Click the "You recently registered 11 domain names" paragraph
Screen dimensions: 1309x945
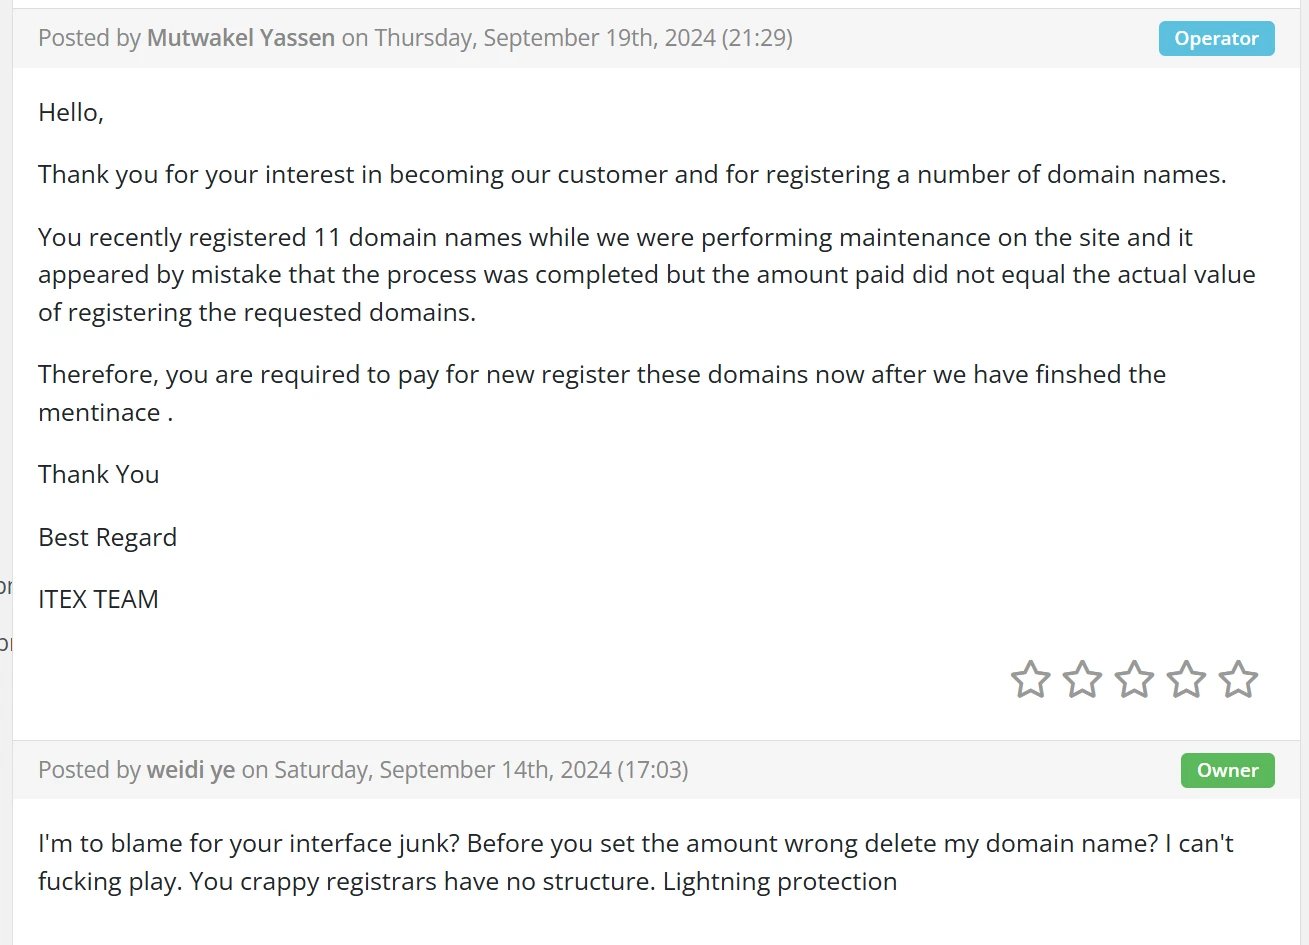(x=646, y=275)
